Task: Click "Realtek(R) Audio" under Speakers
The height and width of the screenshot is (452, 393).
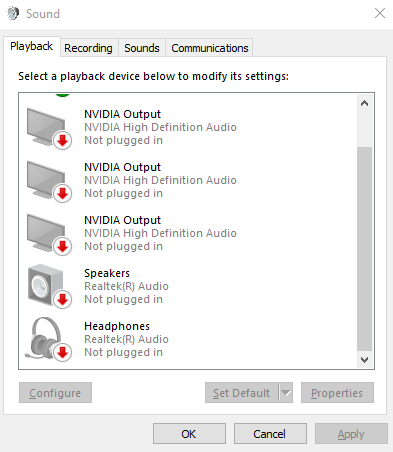Action: tap(126, 286)
